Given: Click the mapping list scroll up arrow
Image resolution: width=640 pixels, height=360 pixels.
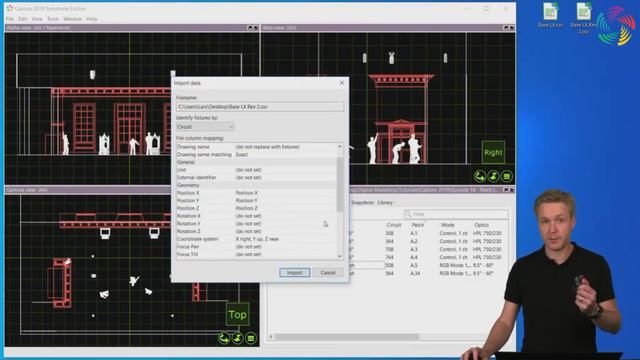Looking at the screenshot, I should (340, 147).
